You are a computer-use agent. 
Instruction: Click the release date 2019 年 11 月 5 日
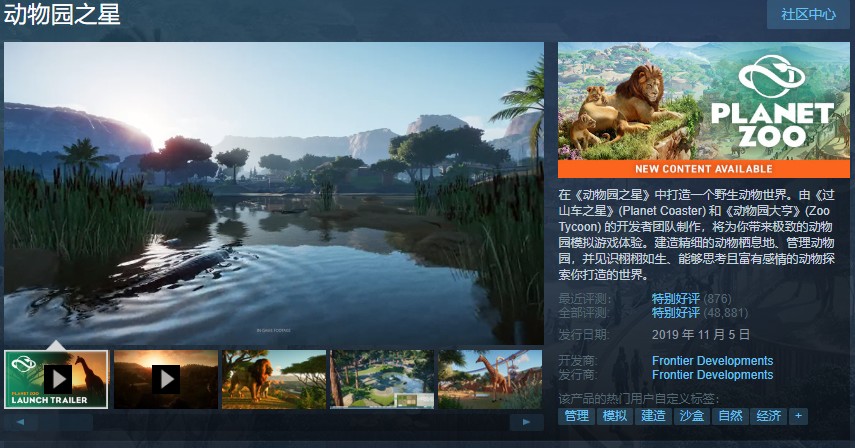(x=701, y=335)
